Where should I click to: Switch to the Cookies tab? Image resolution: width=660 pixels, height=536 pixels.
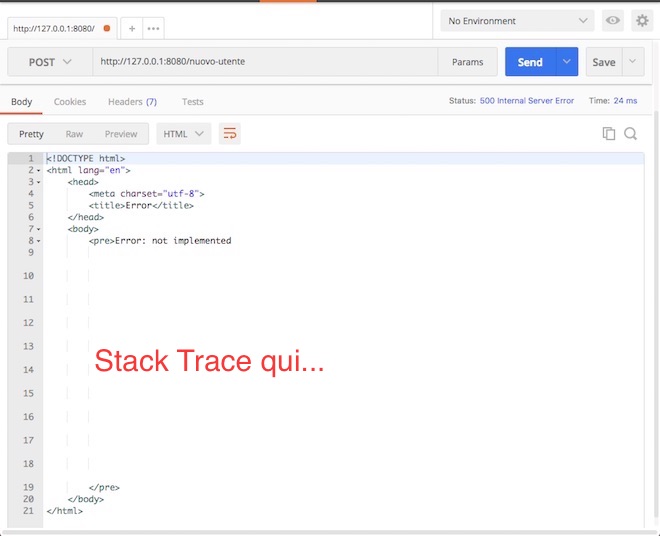point(70,102)
